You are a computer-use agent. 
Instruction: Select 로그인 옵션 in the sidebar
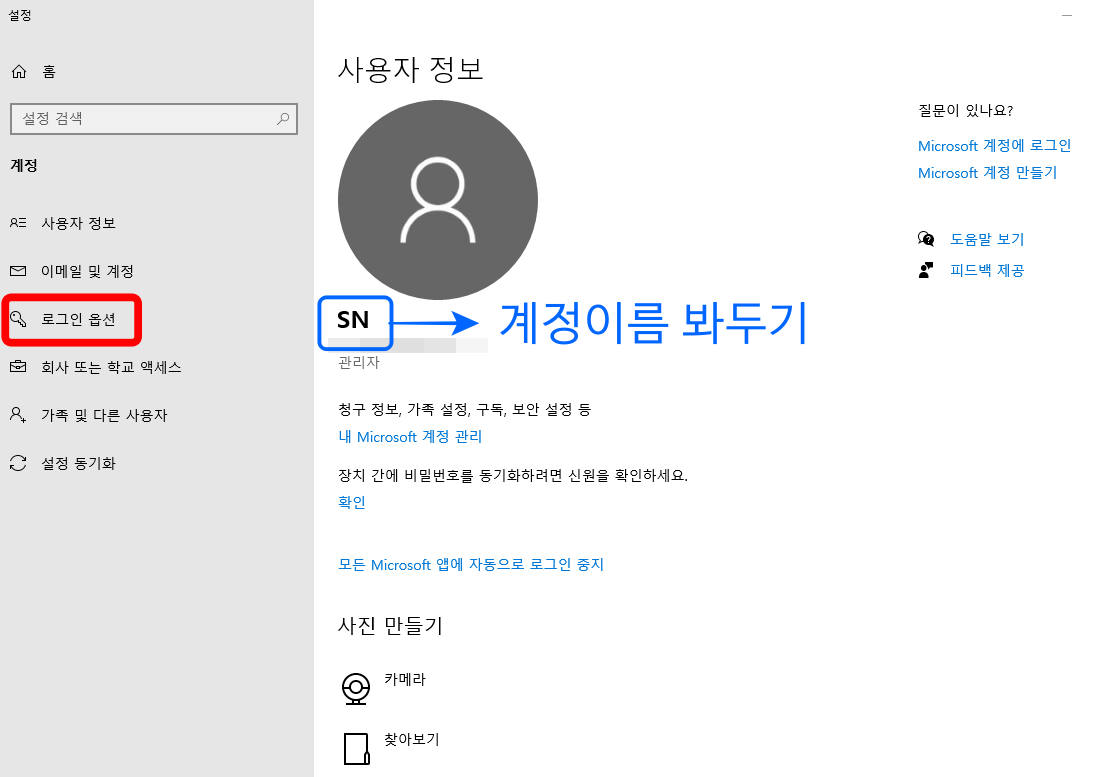pyautogui.click(x=78, y=319)
